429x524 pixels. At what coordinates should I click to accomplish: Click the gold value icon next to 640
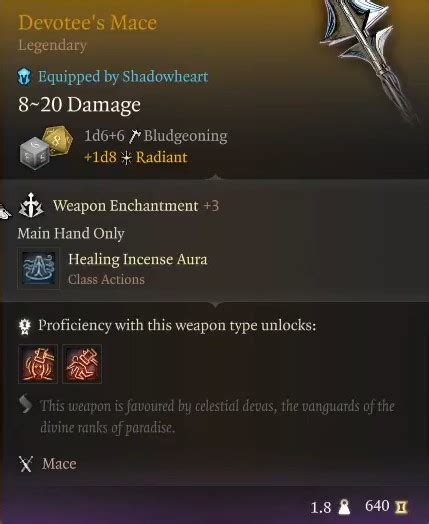[x=401, y=507]
